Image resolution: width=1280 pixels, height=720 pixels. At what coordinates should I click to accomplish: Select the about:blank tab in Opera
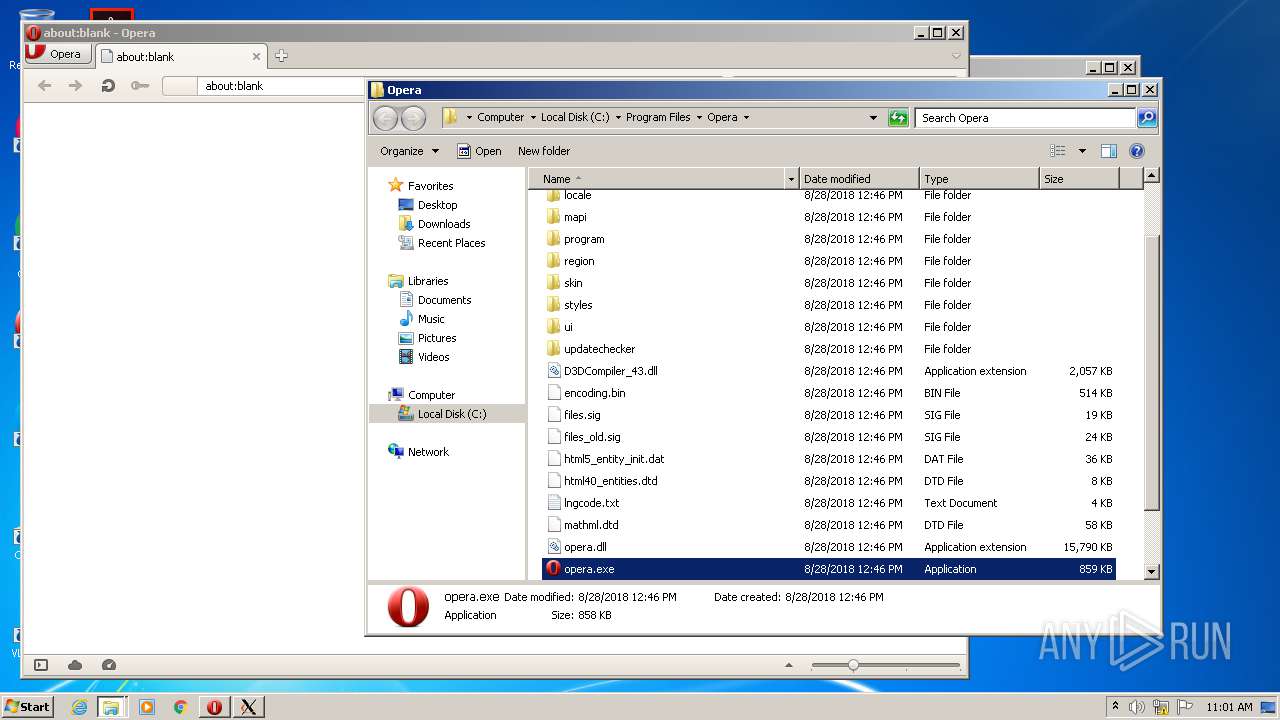[x=182, y=57]
